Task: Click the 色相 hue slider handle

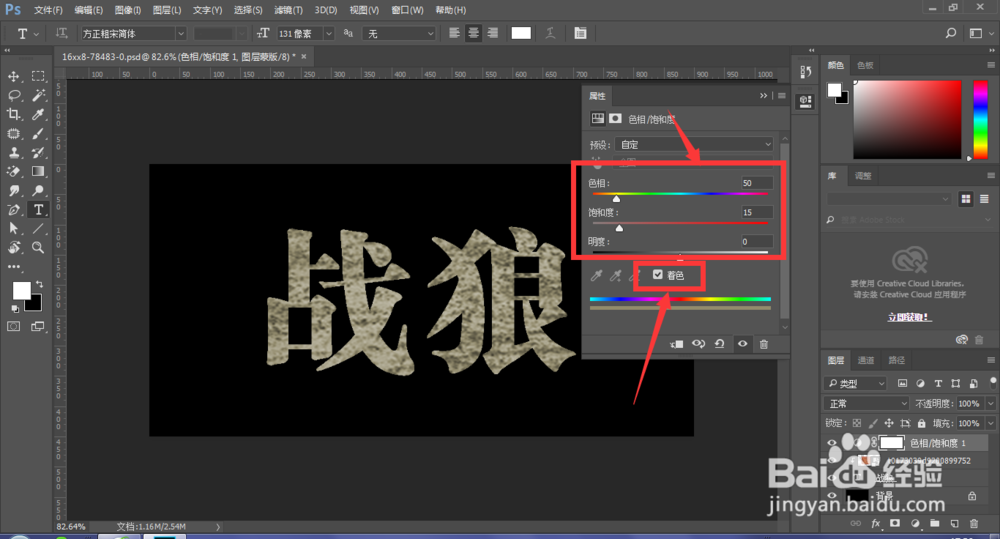Action: pyautogui.click(x=616, y=199)
